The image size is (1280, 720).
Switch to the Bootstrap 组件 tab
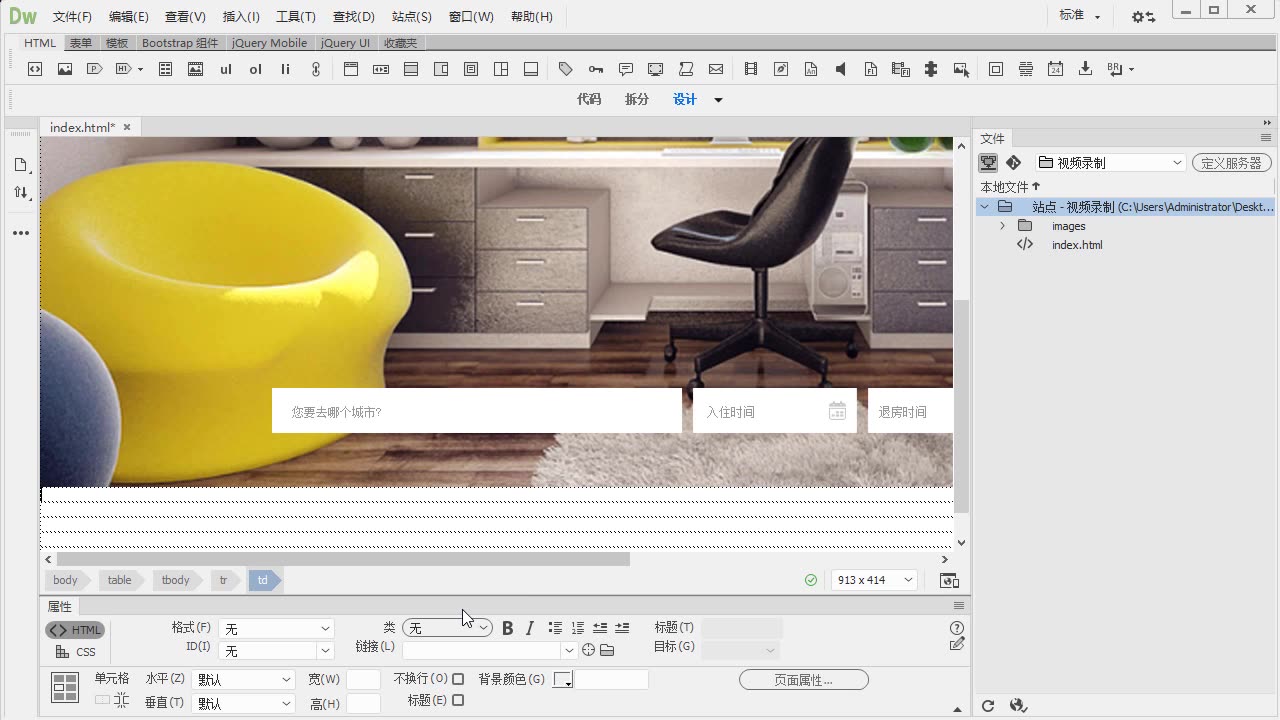coord(180,43)
